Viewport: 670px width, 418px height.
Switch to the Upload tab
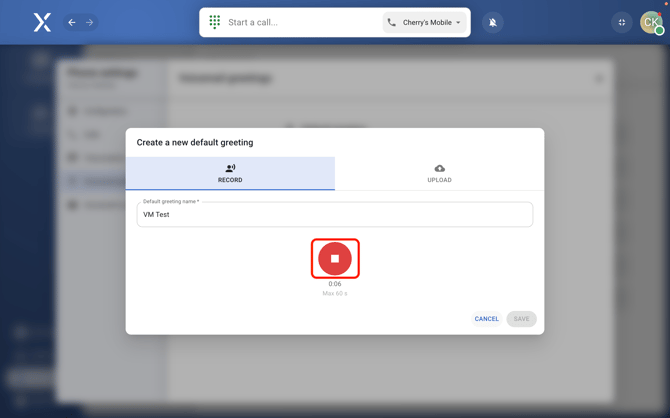439,174
